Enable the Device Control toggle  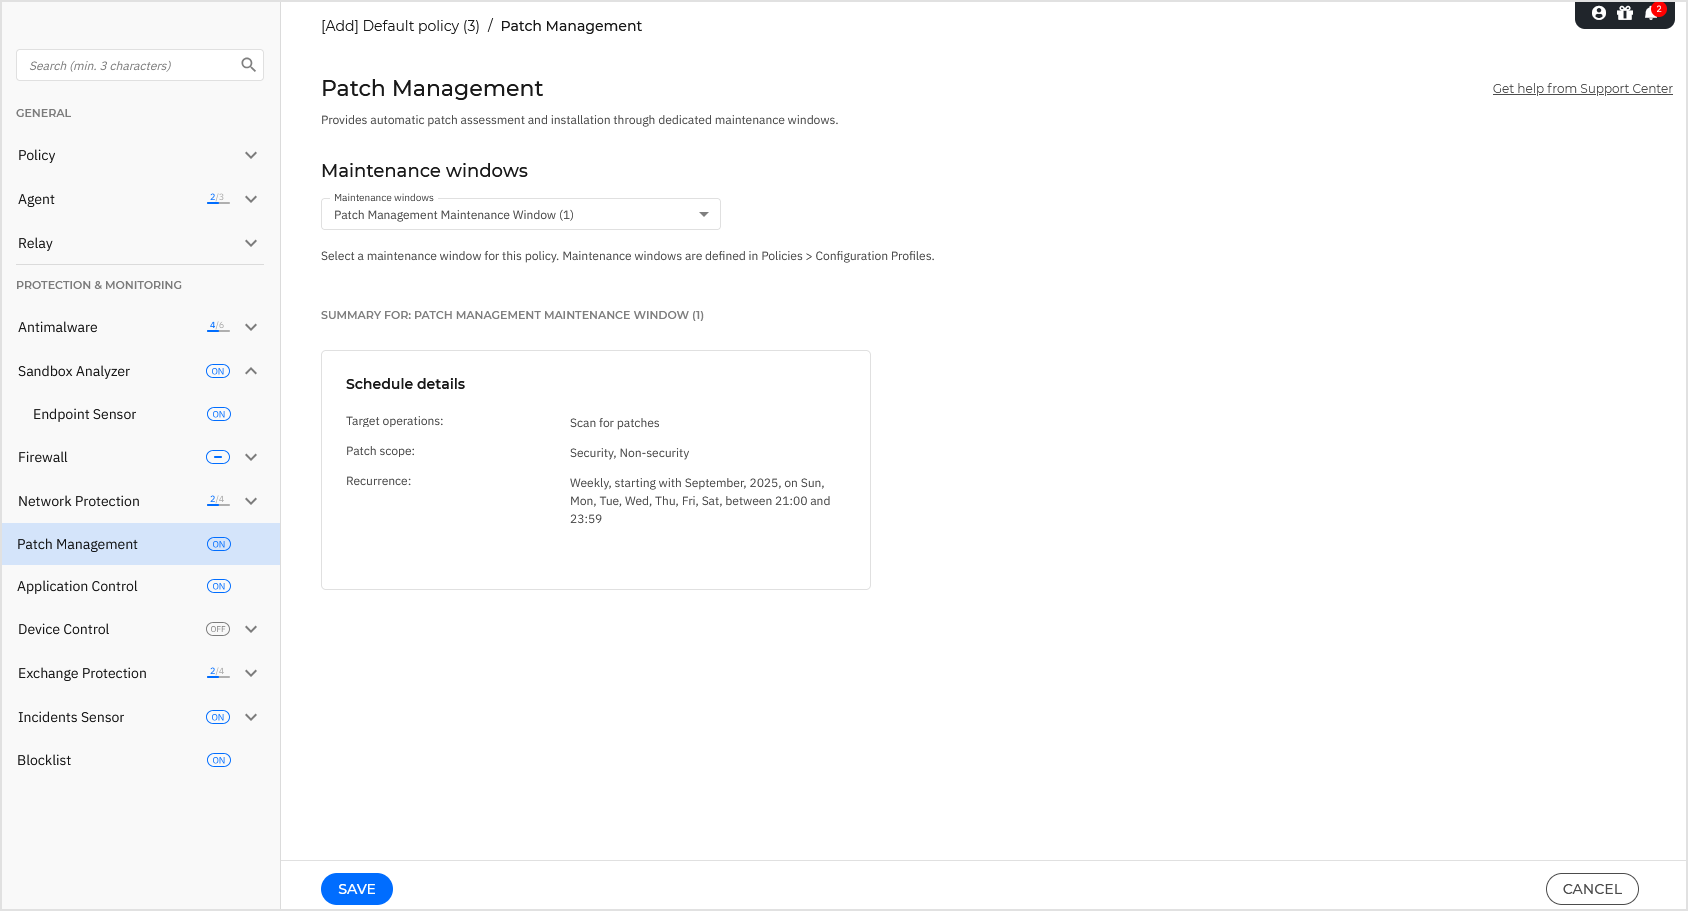pos(217,628)
